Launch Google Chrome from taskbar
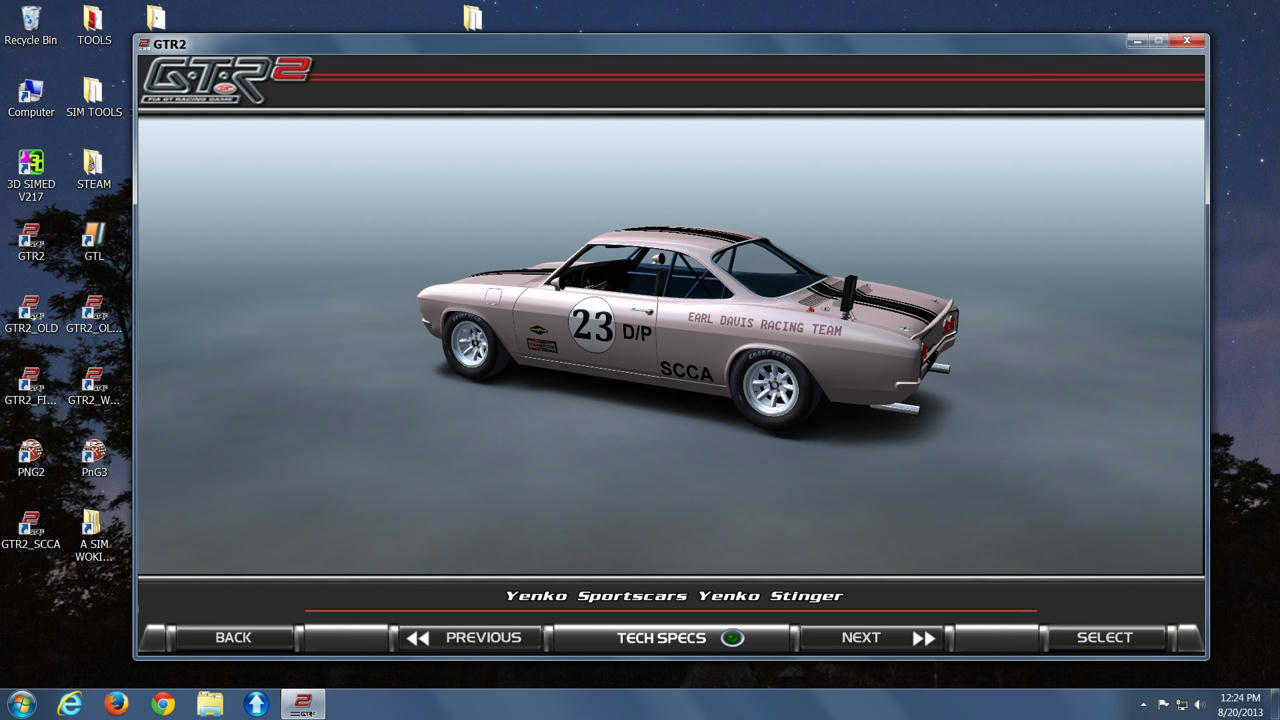 point(163,704)
